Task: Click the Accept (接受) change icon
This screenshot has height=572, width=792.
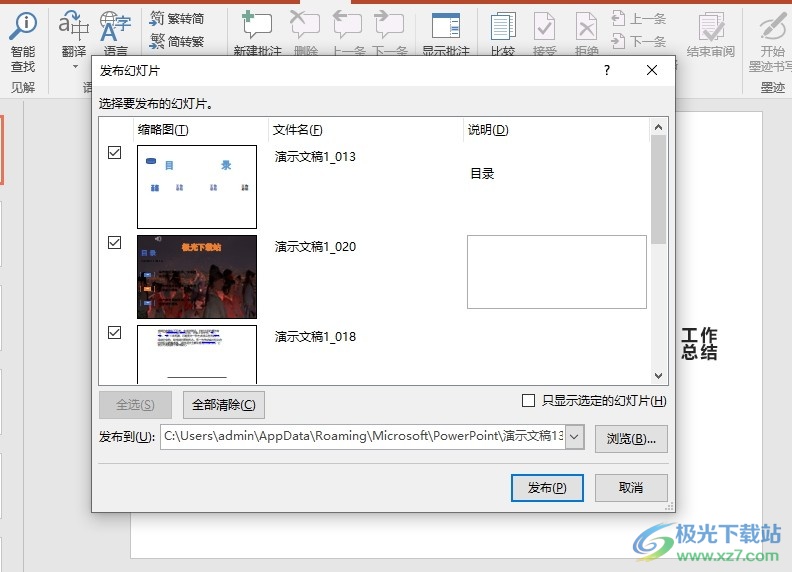Action: pos(544,25)
